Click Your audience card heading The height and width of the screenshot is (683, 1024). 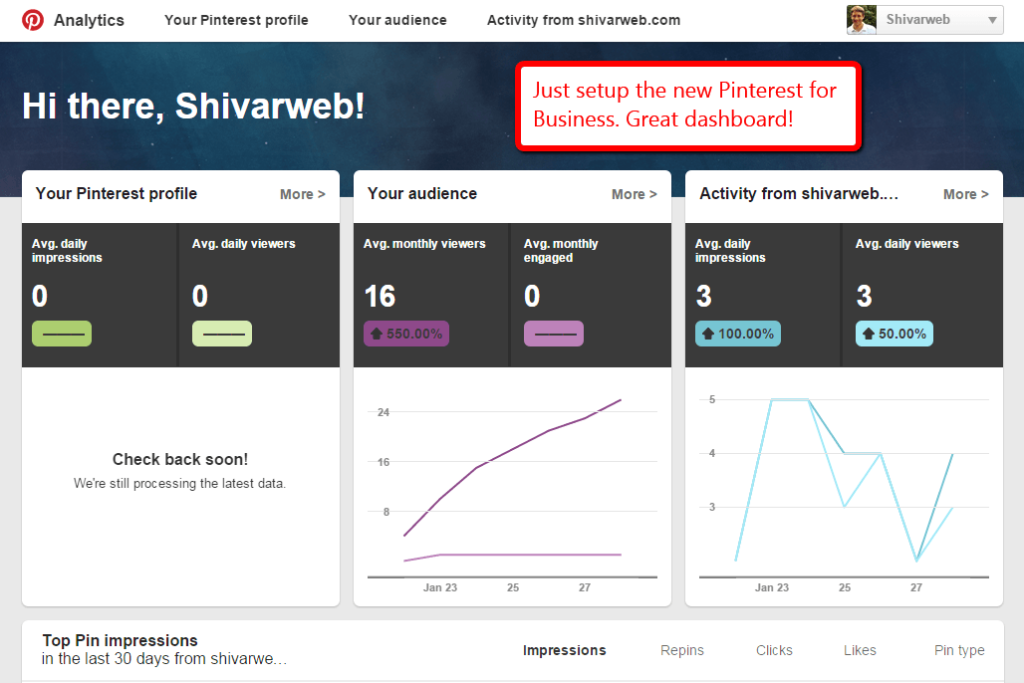click(x=422, y=193)
